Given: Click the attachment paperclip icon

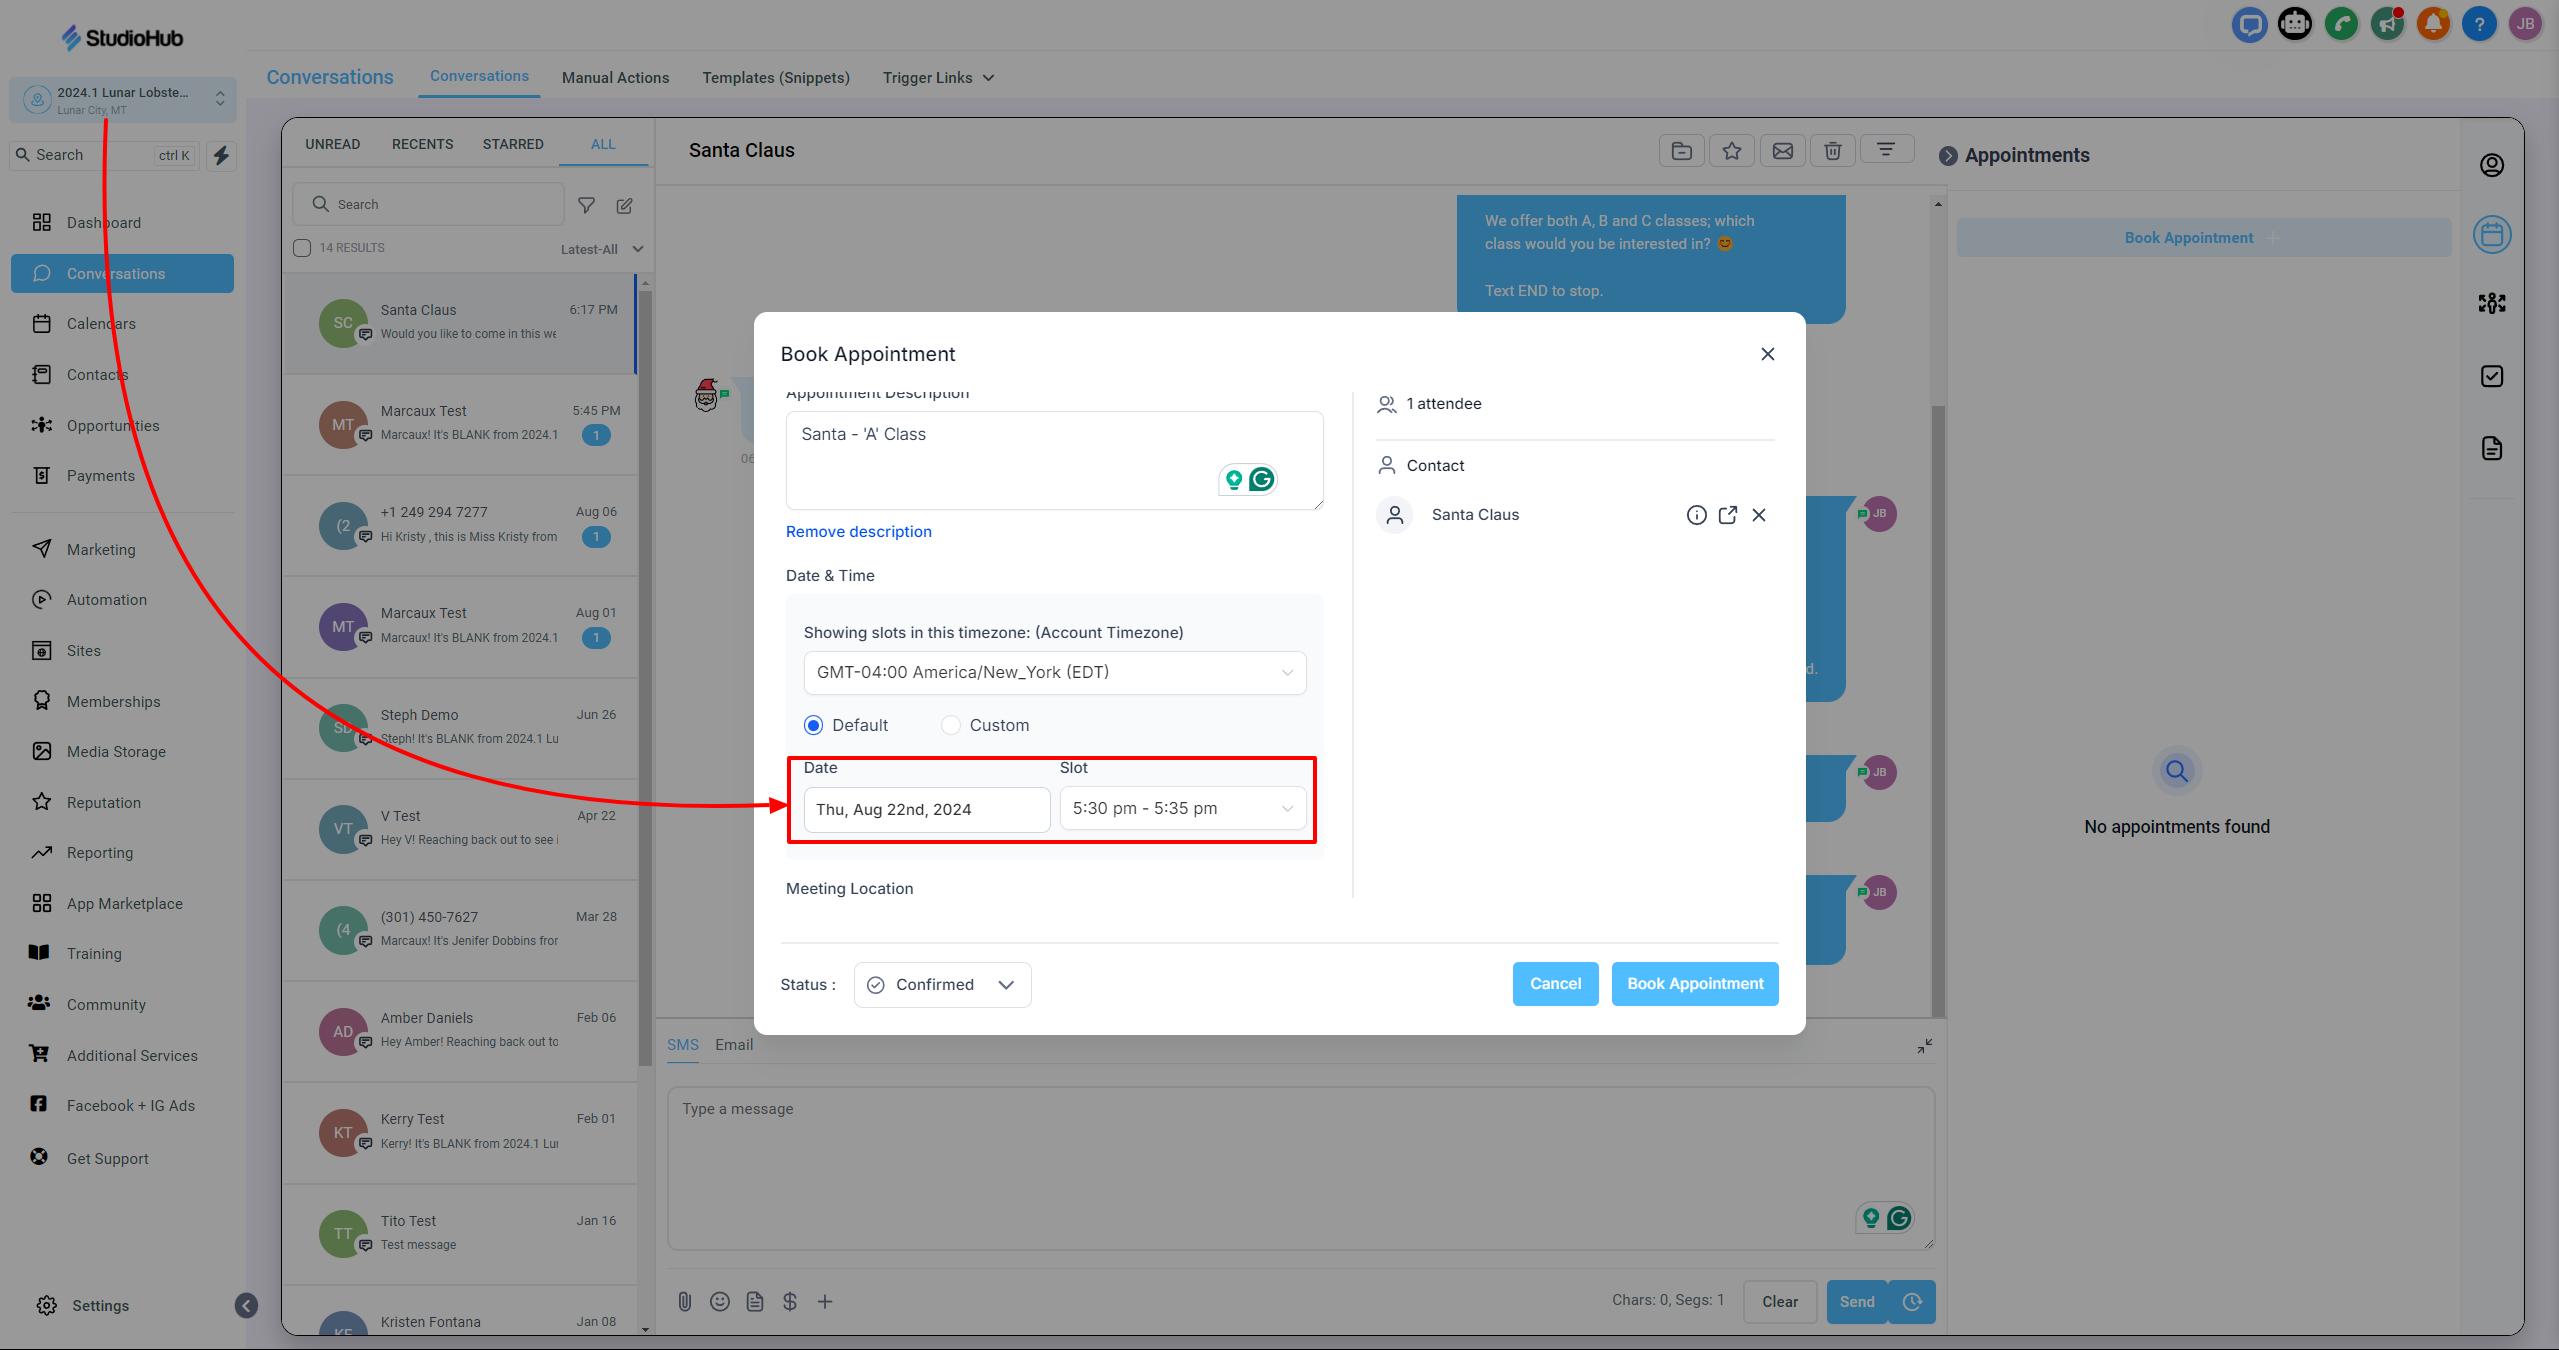Looking at the screenshot, I should (x=684, y=1301).
